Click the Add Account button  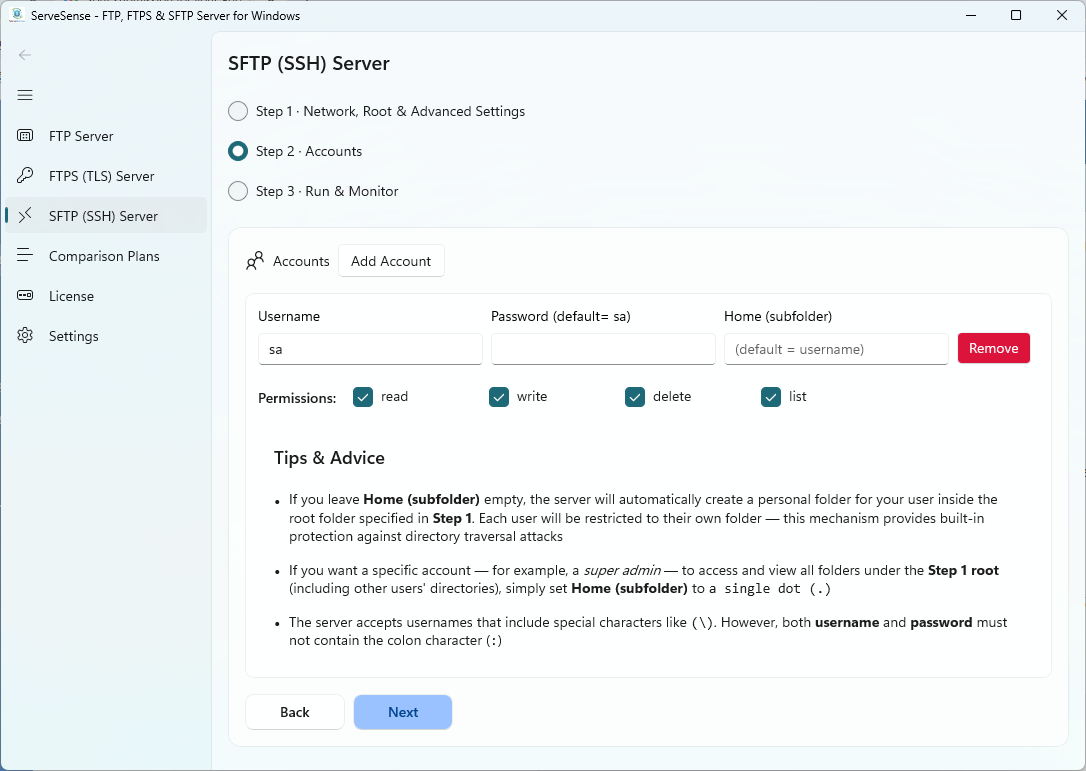[x=391, y=261]
